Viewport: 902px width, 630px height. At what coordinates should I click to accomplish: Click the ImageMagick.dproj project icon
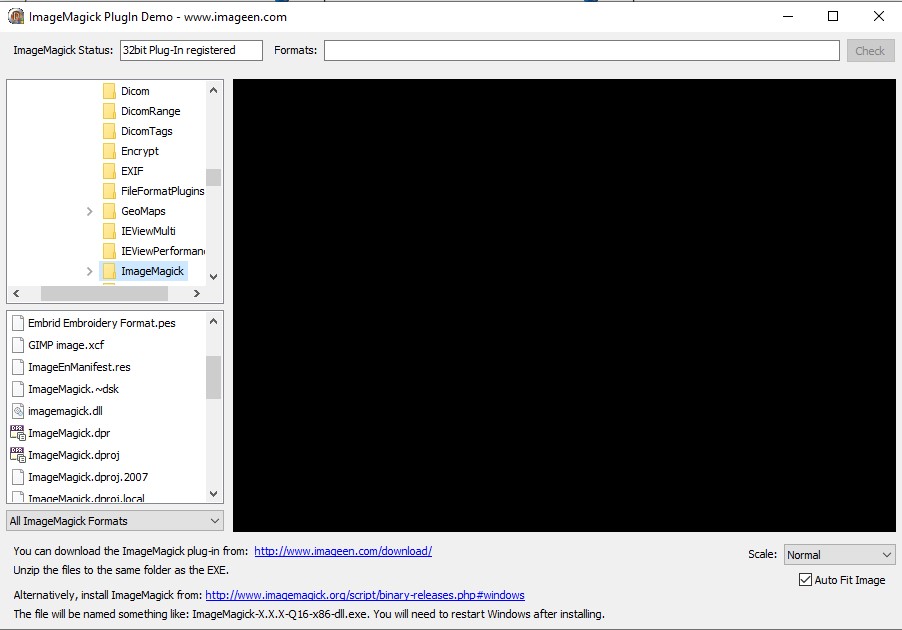(x=18, y=455)
